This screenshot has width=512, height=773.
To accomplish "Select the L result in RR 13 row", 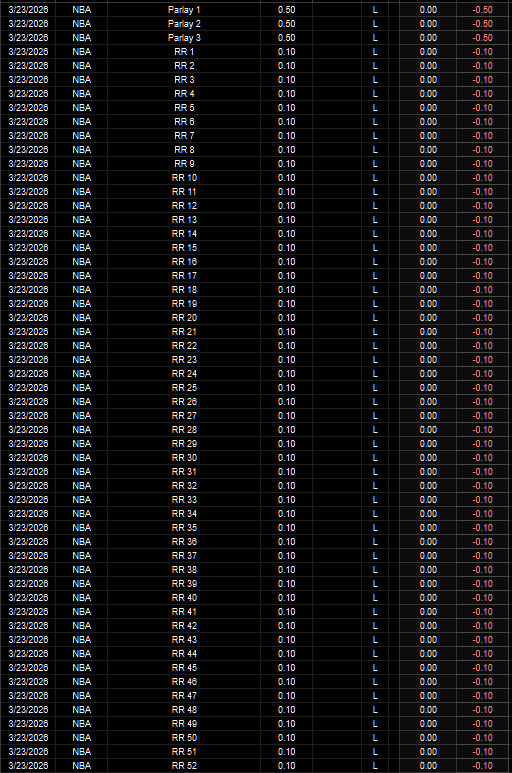I will [375, 219].
